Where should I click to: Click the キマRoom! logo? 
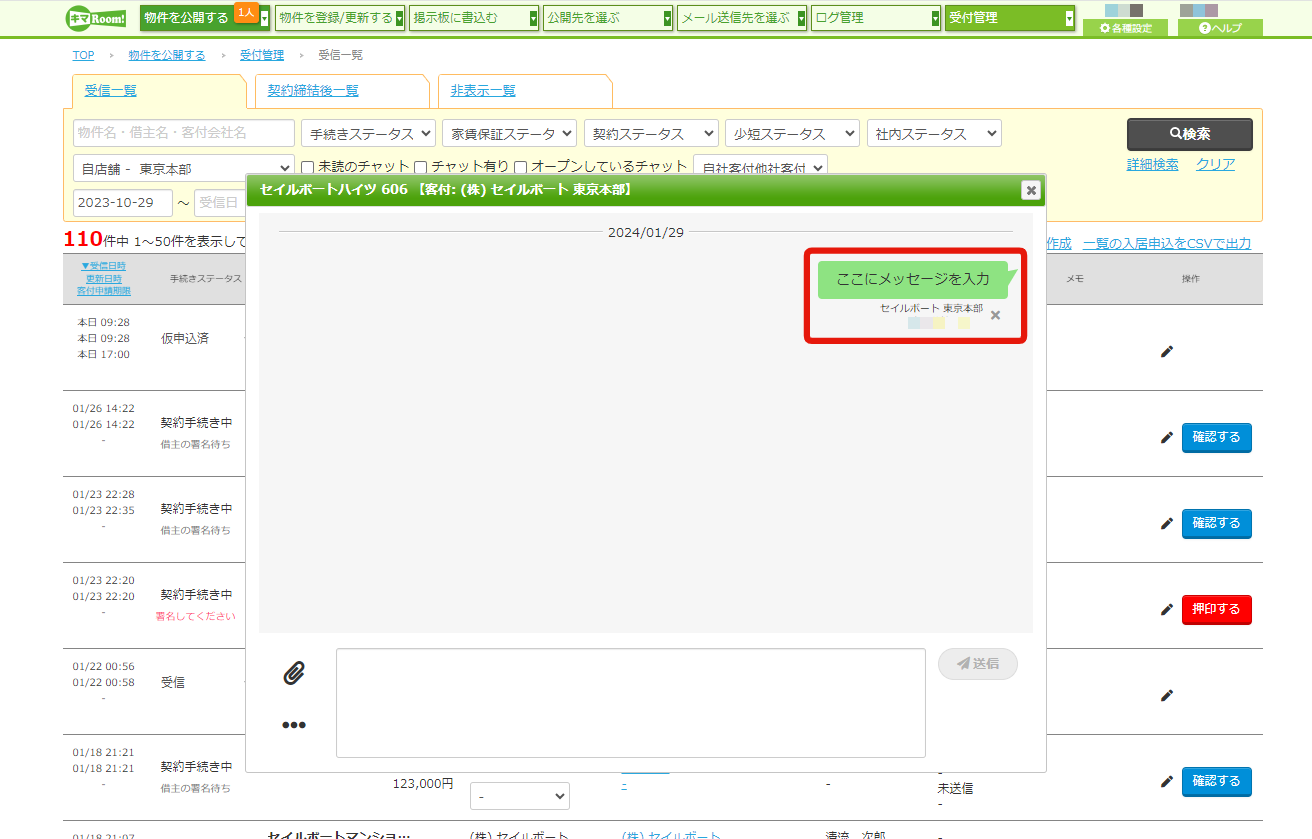(96, 18)
